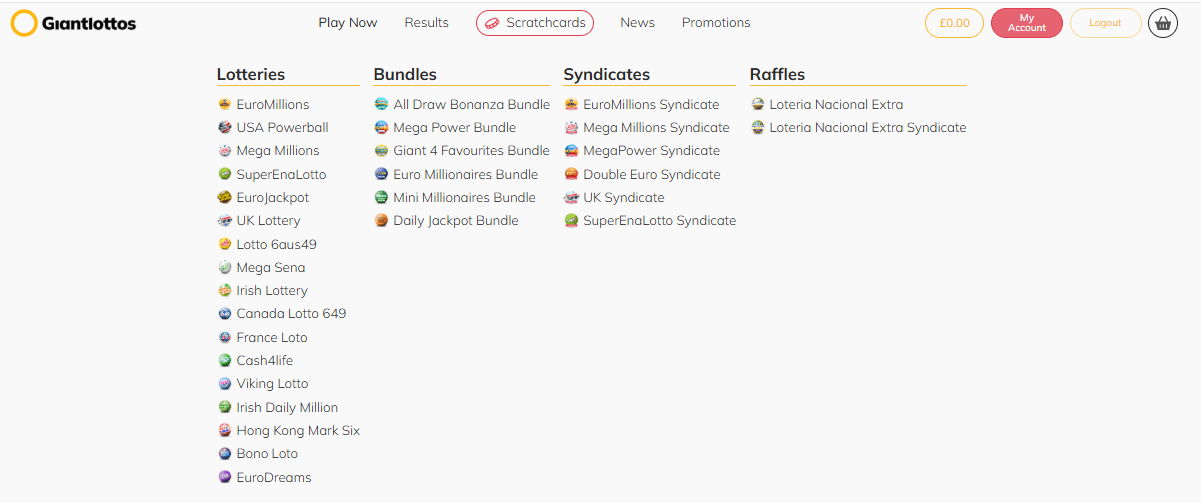Click the EuroMillions lottery ball icon
1201x503 pixels.
(x=225, y=104)
